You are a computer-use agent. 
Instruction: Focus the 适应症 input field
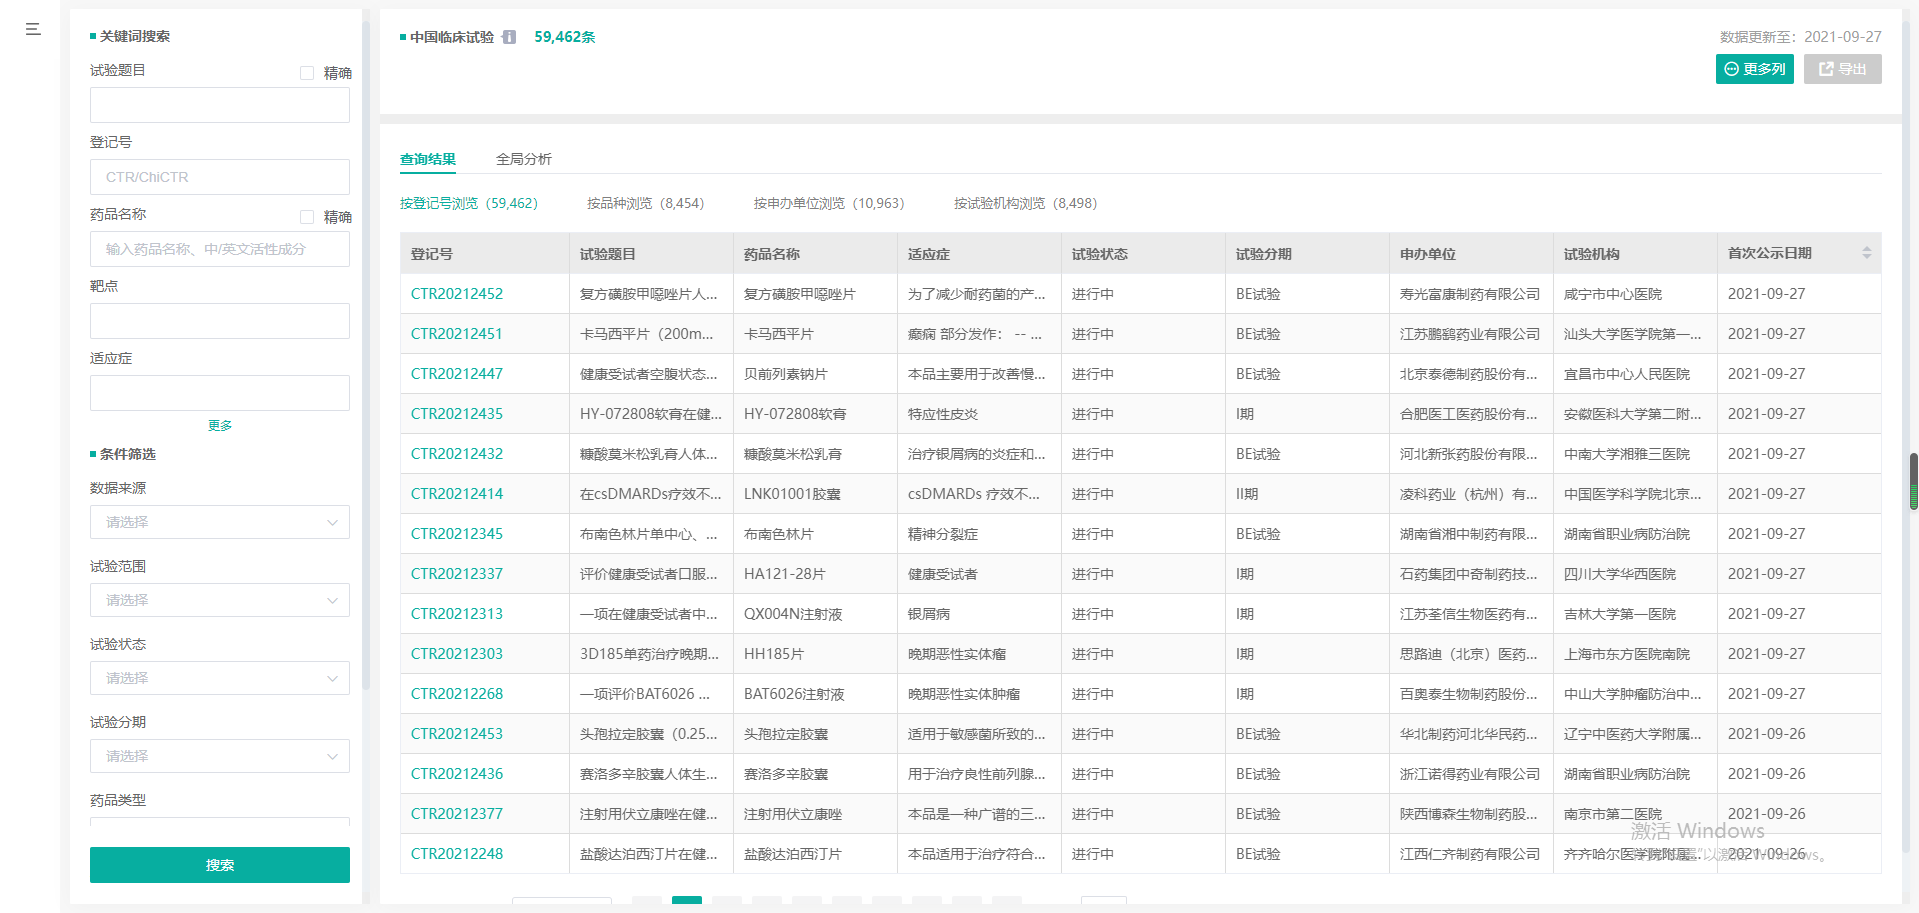click(x=220, y=393)
